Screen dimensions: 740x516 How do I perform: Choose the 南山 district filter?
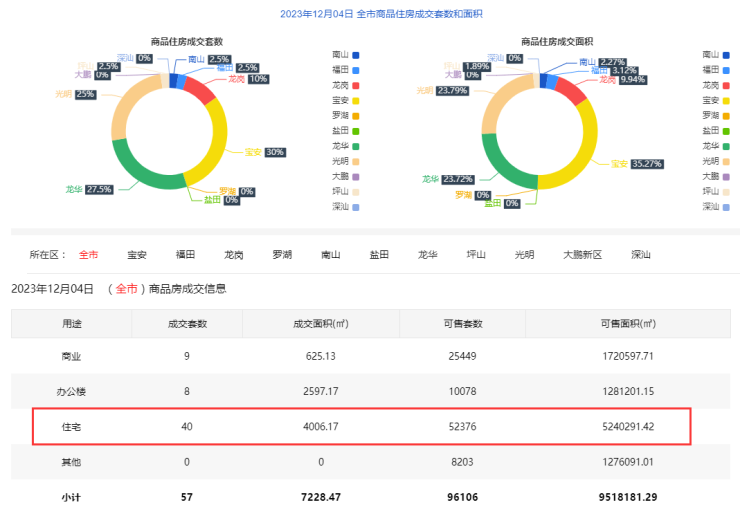pos(330,255)
